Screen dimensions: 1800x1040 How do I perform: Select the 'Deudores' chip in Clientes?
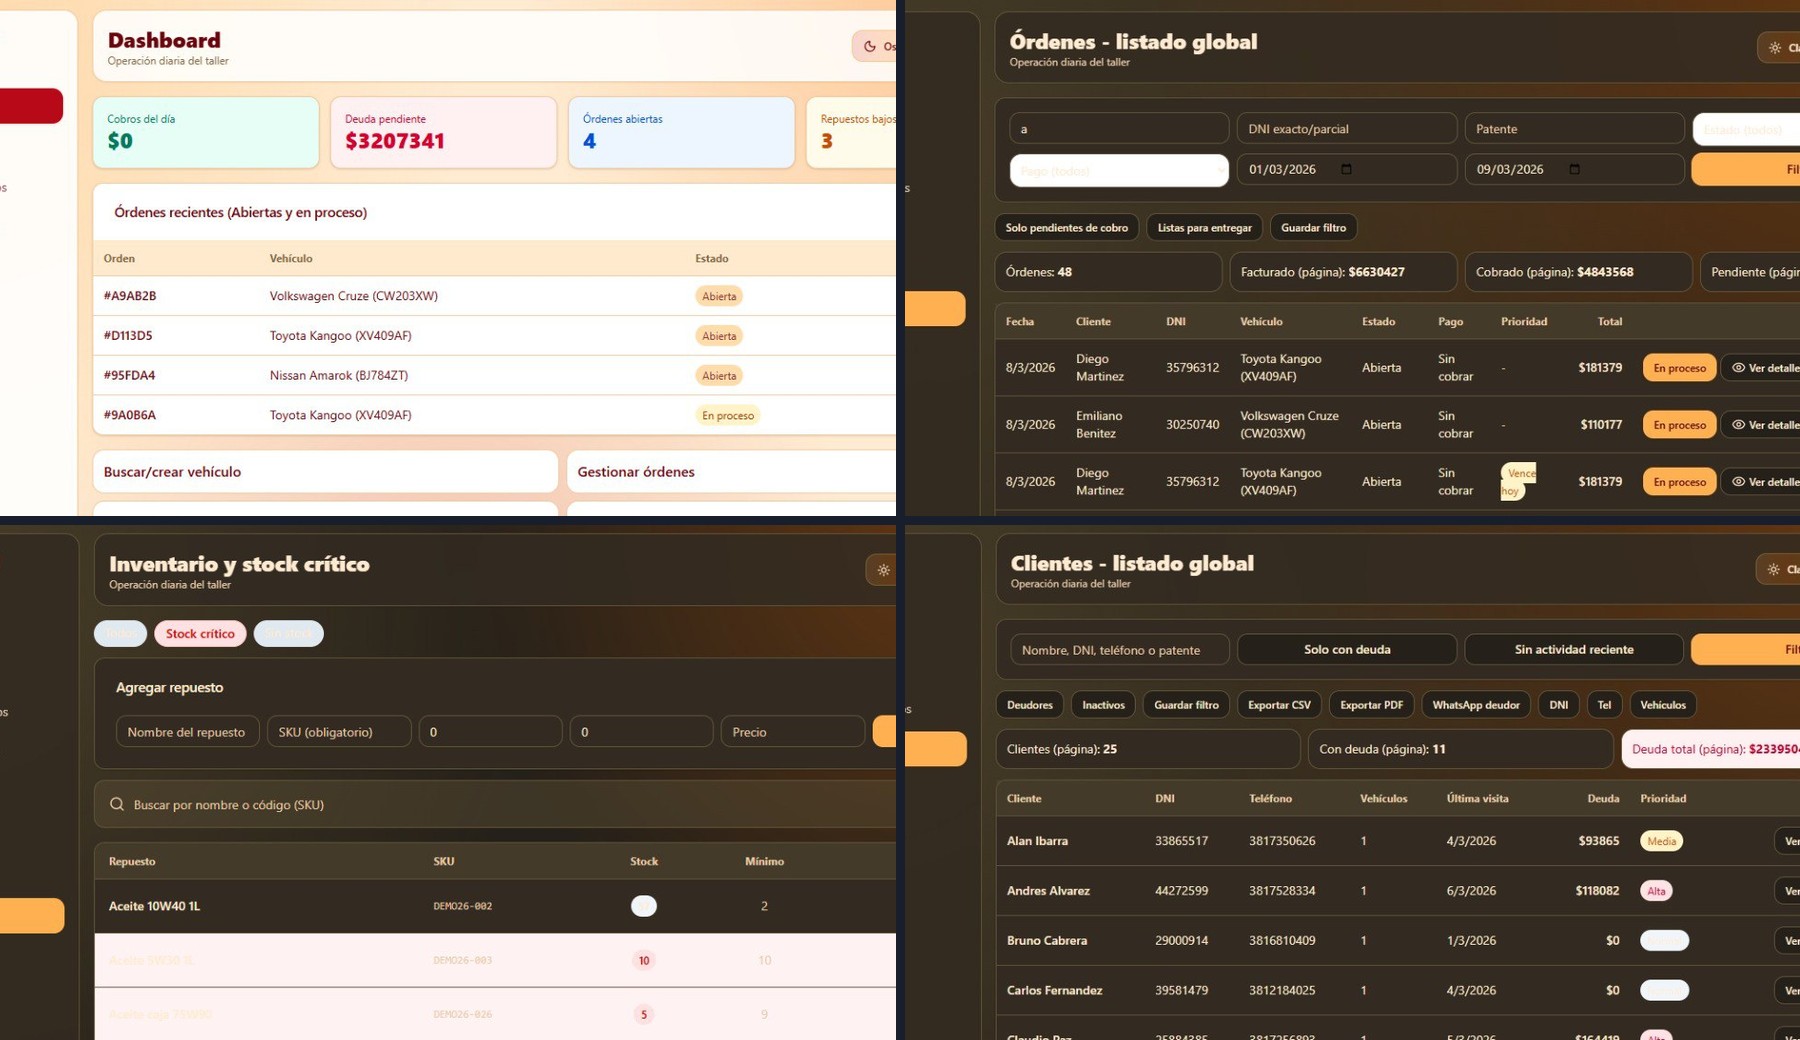point(1029,705)
